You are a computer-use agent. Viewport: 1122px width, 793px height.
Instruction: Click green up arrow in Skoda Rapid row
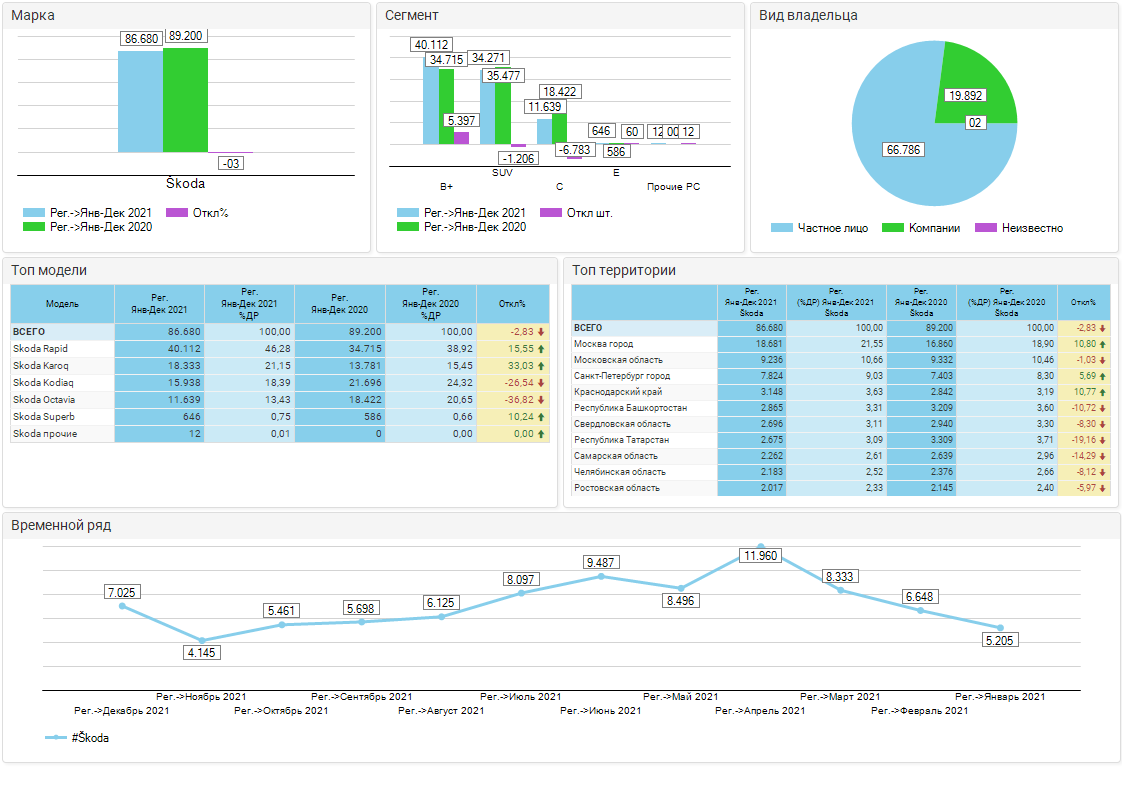(541, 348)
